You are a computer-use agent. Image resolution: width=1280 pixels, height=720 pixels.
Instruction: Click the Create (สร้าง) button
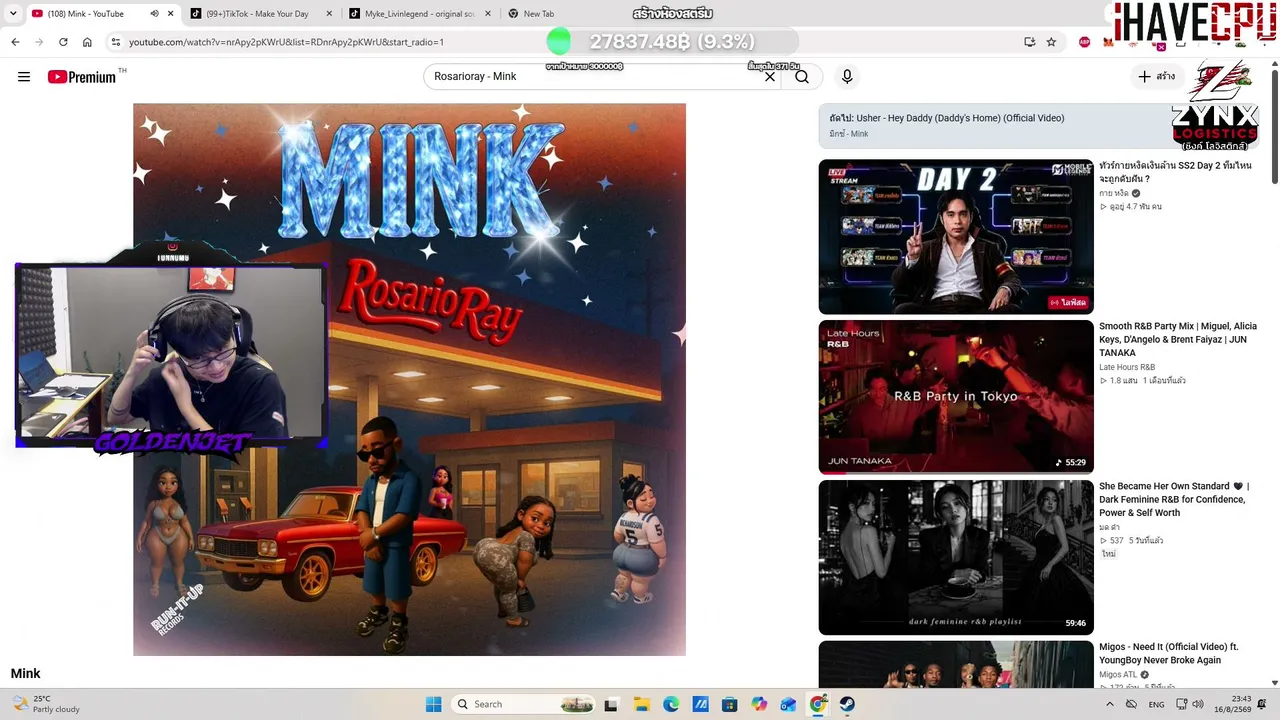(x=1157, y=77)
